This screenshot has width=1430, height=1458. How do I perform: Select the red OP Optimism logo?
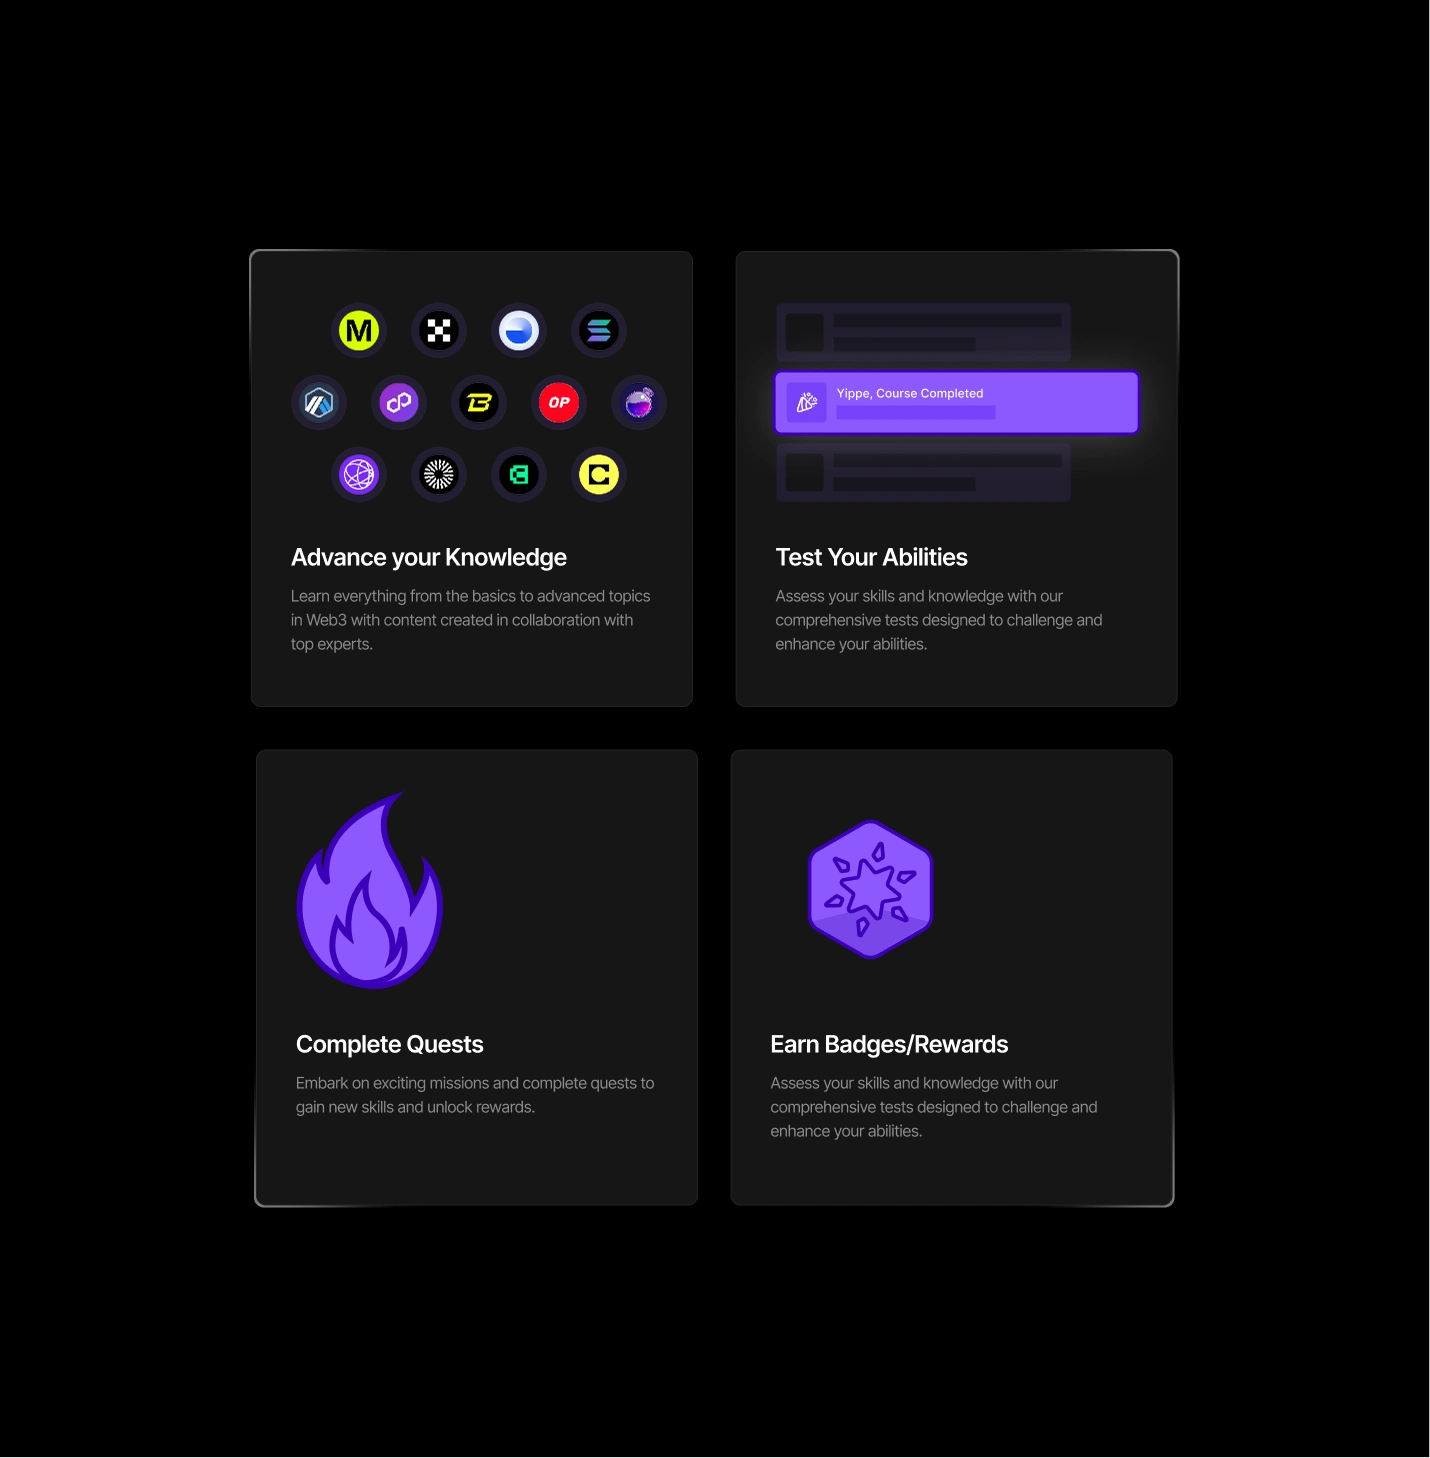pyautogui.click(x=559, y=403)
